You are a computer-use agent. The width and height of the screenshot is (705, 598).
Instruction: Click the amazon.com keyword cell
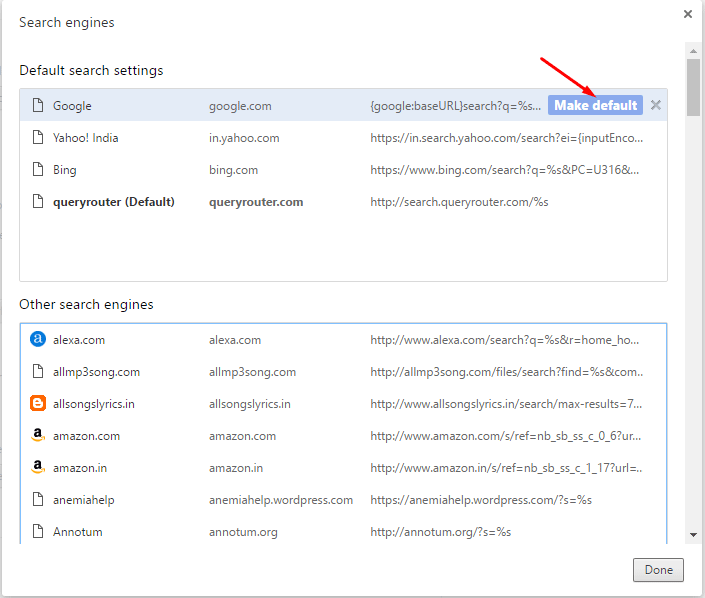click(x=242, y=436)
